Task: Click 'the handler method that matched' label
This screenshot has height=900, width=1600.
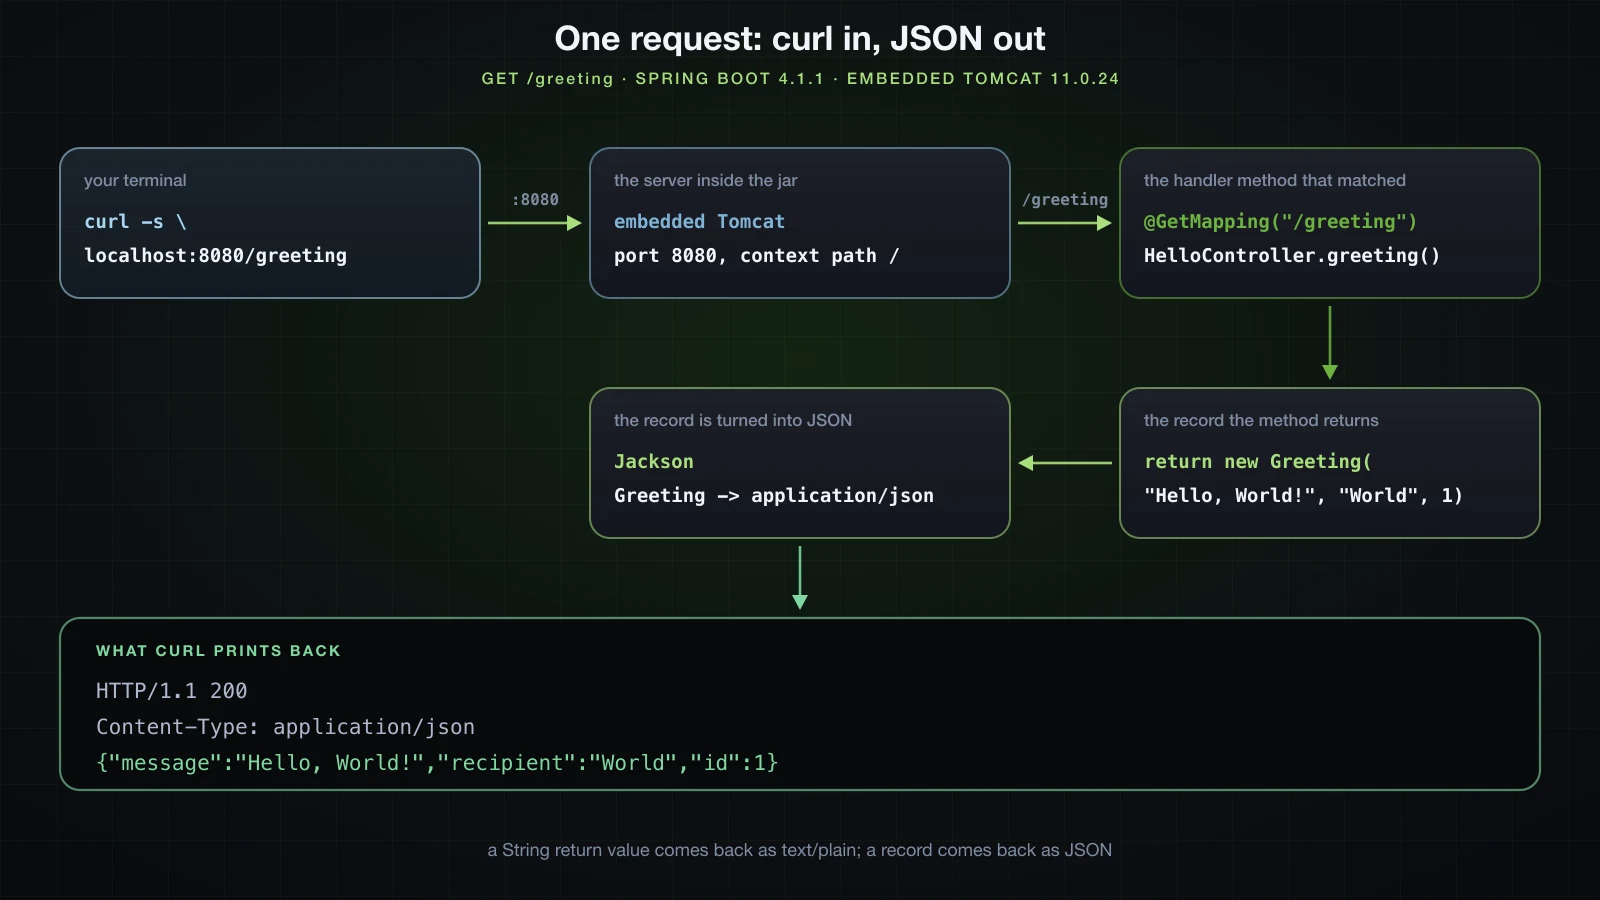Action: click(x=1275, y=181)
